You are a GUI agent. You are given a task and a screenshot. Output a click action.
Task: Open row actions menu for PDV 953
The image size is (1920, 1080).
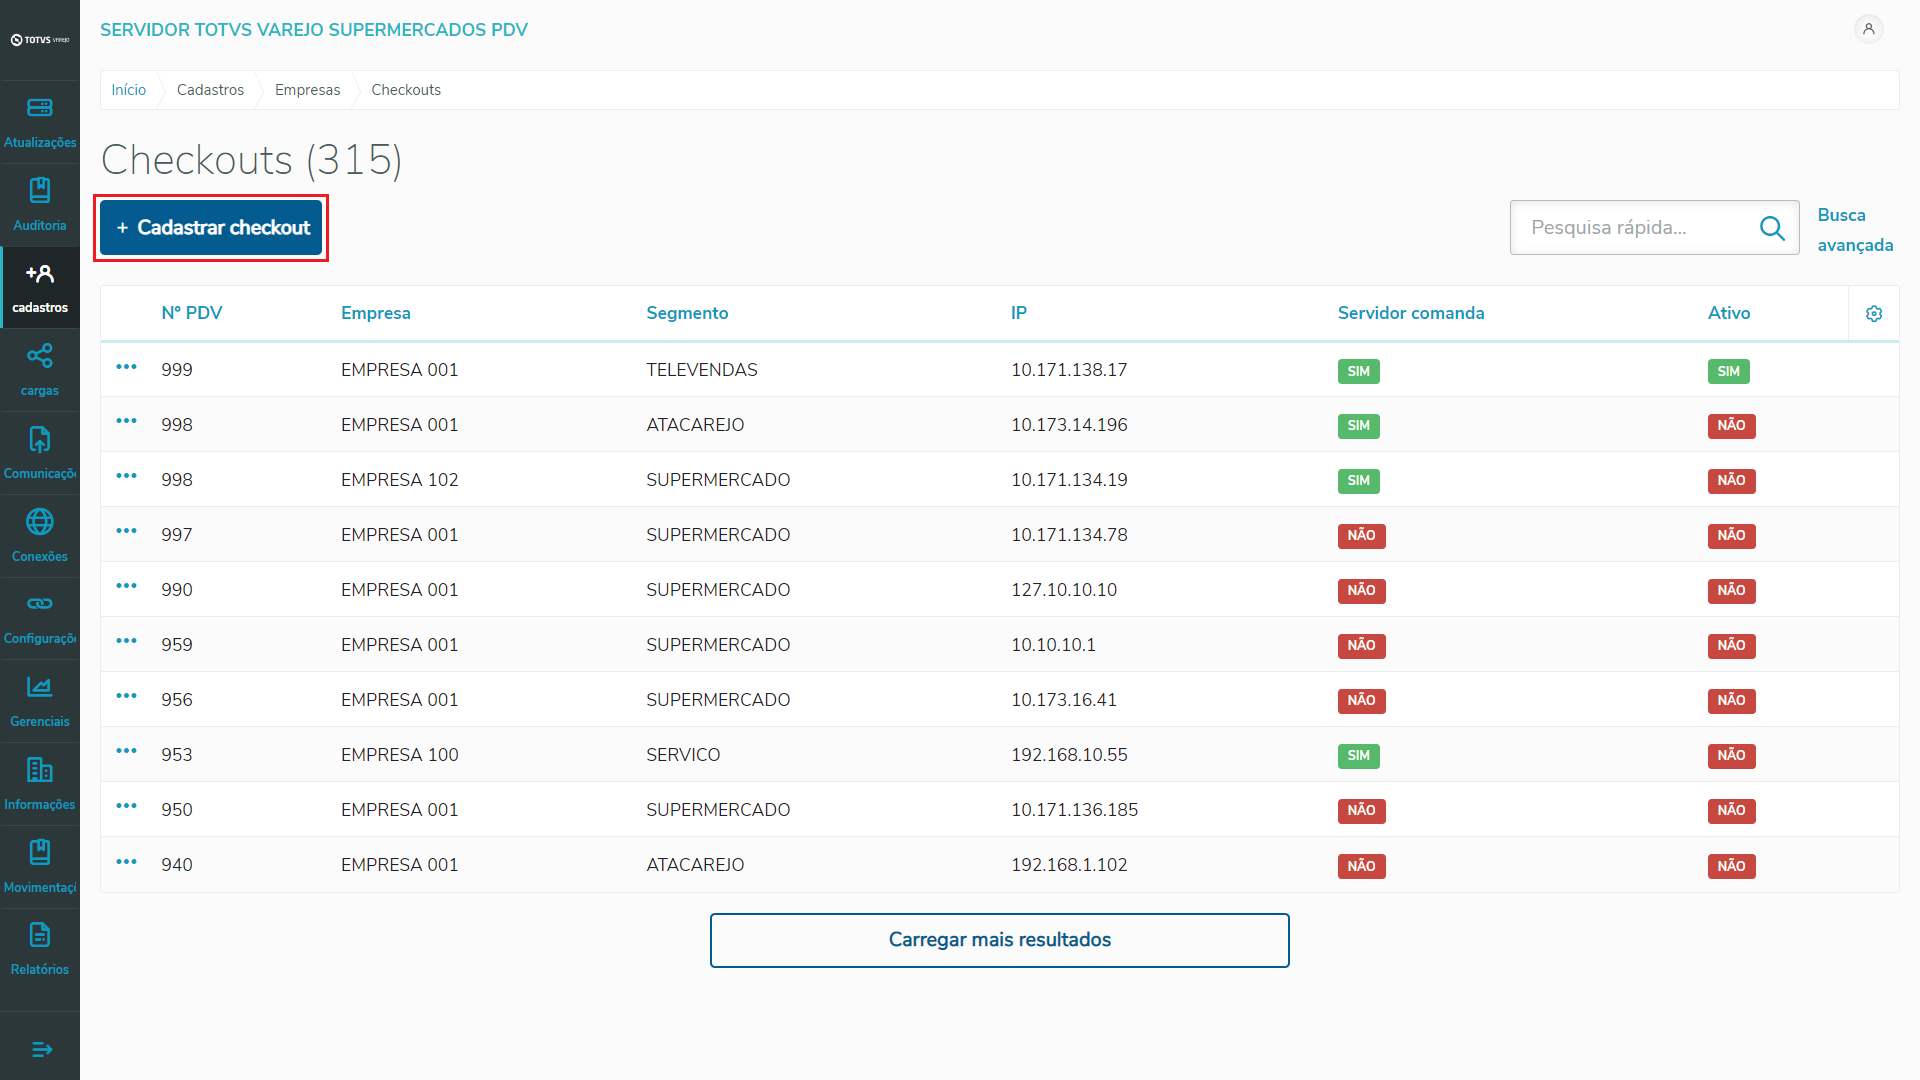[x=126, y=751]
